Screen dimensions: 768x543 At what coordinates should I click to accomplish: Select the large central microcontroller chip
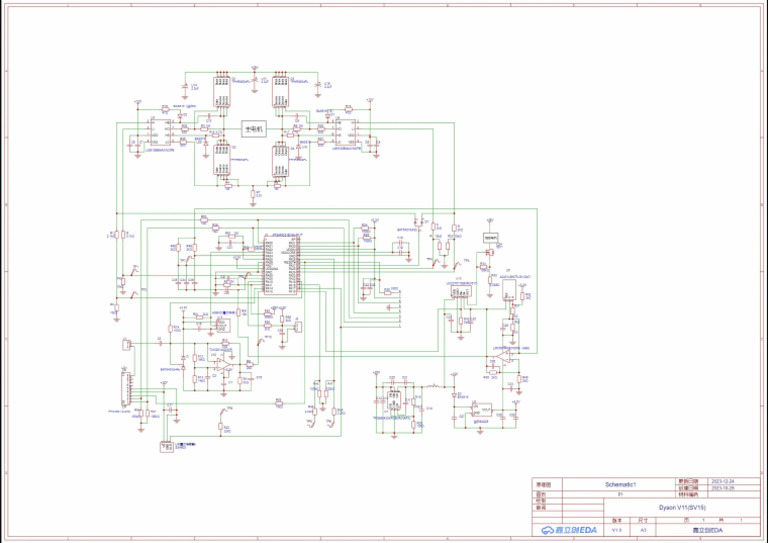(x=281, y=265)
